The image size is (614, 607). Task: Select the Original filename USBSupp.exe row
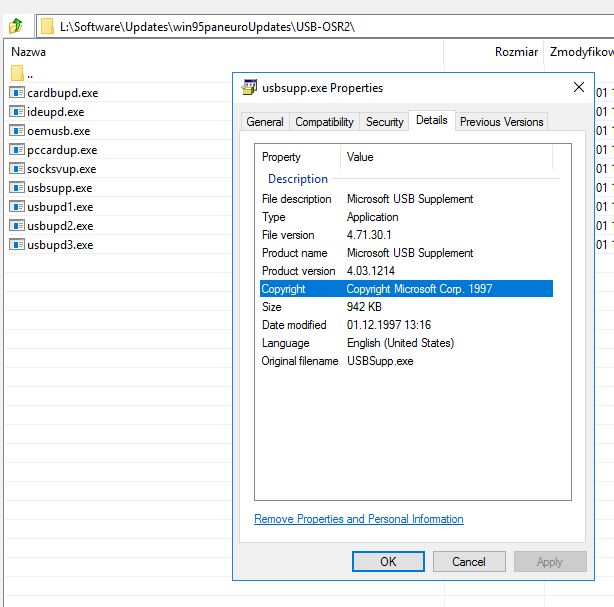pos(406,361)
